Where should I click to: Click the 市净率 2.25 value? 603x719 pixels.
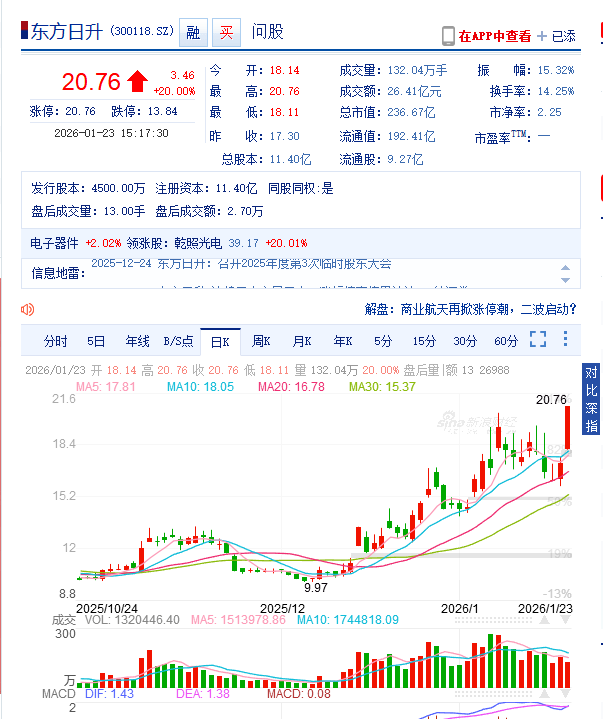pos(549,112)
